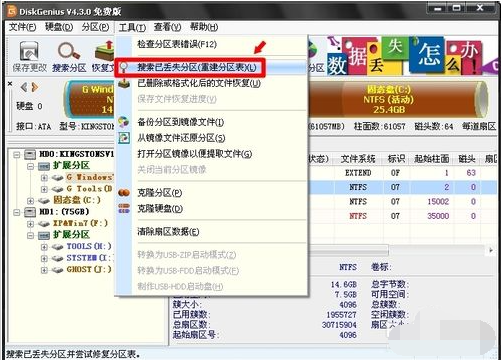Expand the GHOST(J:) node
The width and height of the screenshot is (501, 360).
pos(44,270)
